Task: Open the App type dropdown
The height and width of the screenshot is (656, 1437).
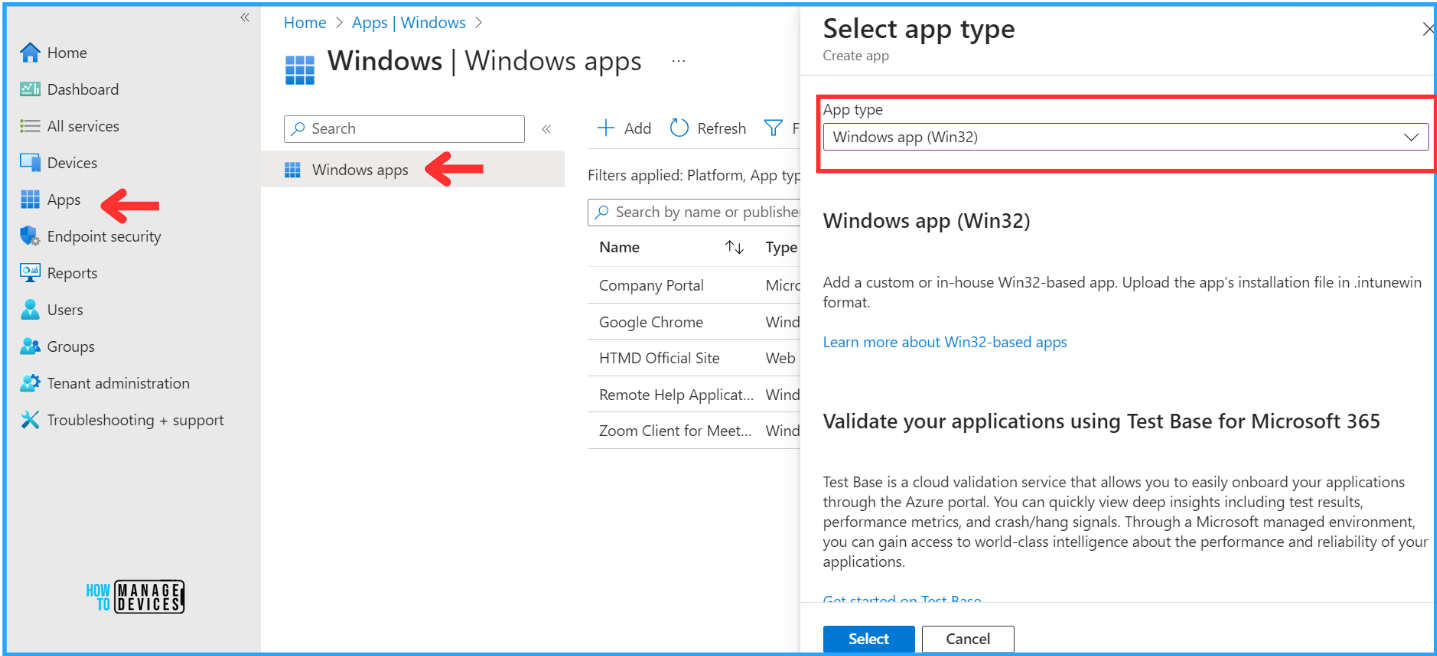Action: click(x=1125, y=137)
